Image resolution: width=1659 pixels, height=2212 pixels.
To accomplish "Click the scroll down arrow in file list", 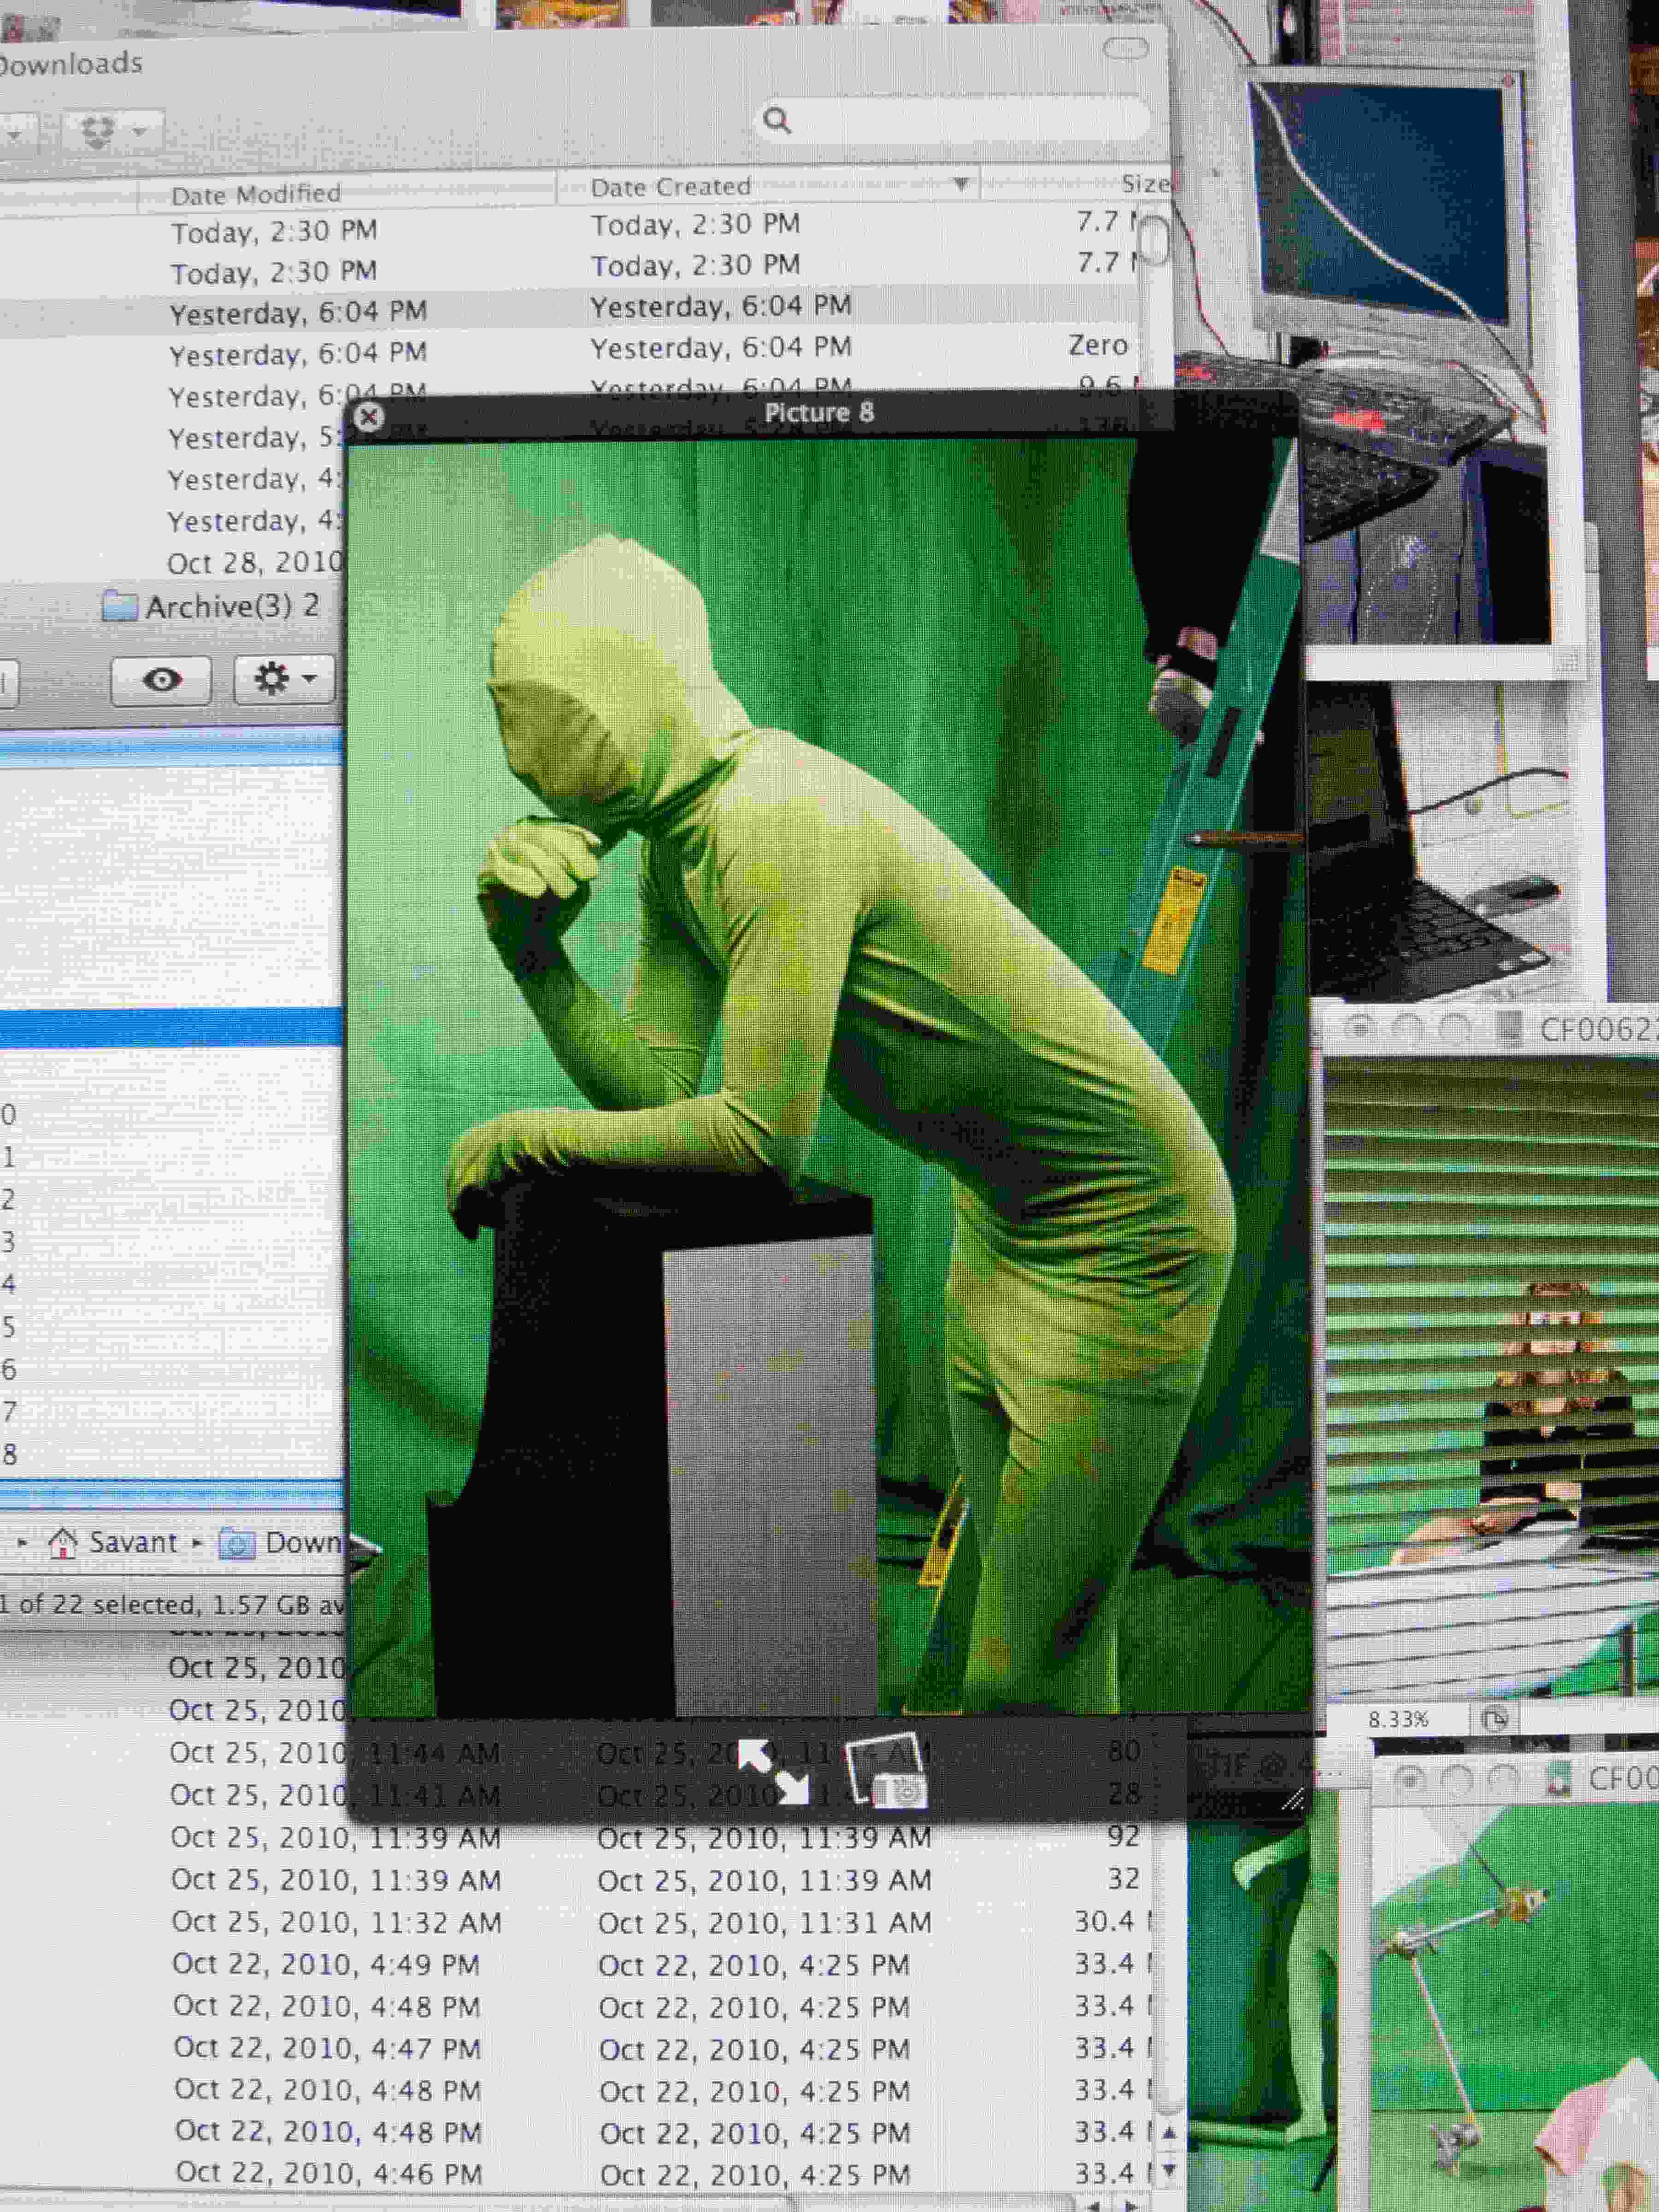I will tap(1168, 2170).
